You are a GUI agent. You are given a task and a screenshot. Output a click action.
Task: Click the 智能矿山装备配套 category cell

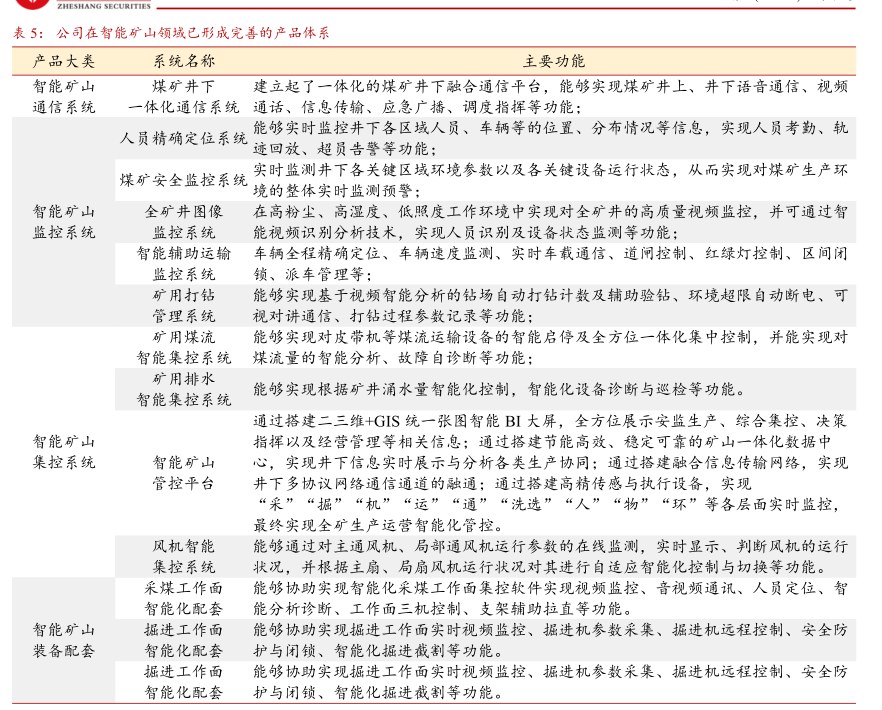pos(64,640)
